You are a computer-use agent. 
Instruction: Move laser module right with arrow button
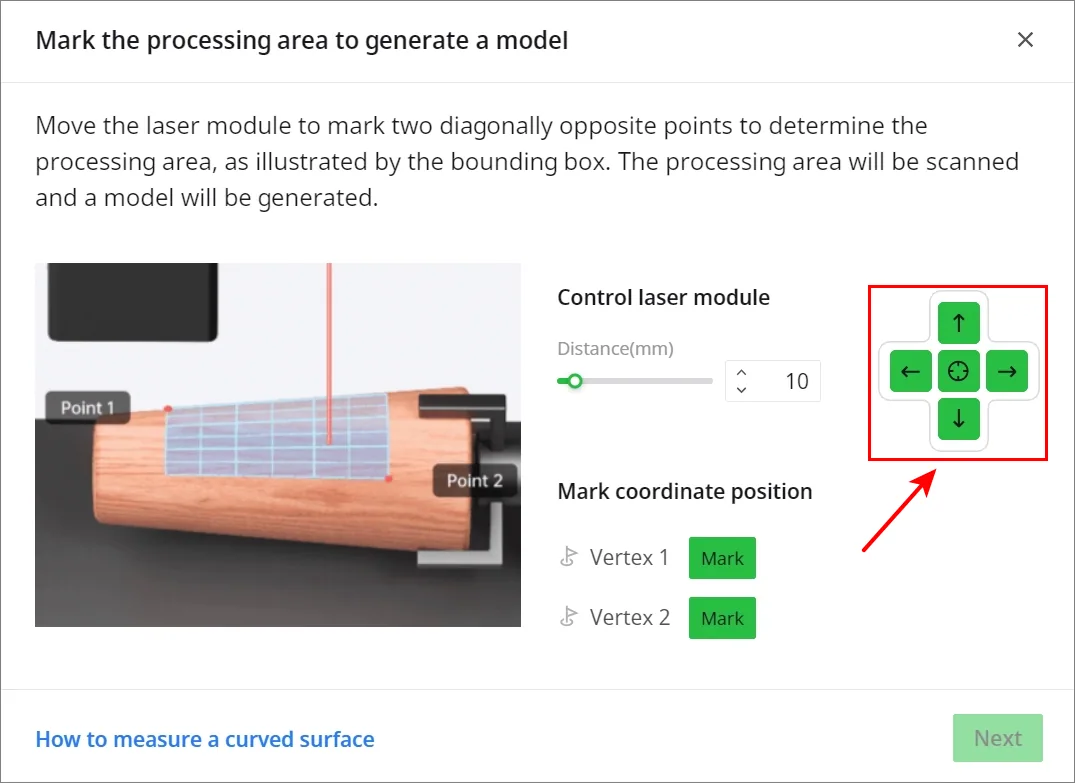click(1007, 371)
